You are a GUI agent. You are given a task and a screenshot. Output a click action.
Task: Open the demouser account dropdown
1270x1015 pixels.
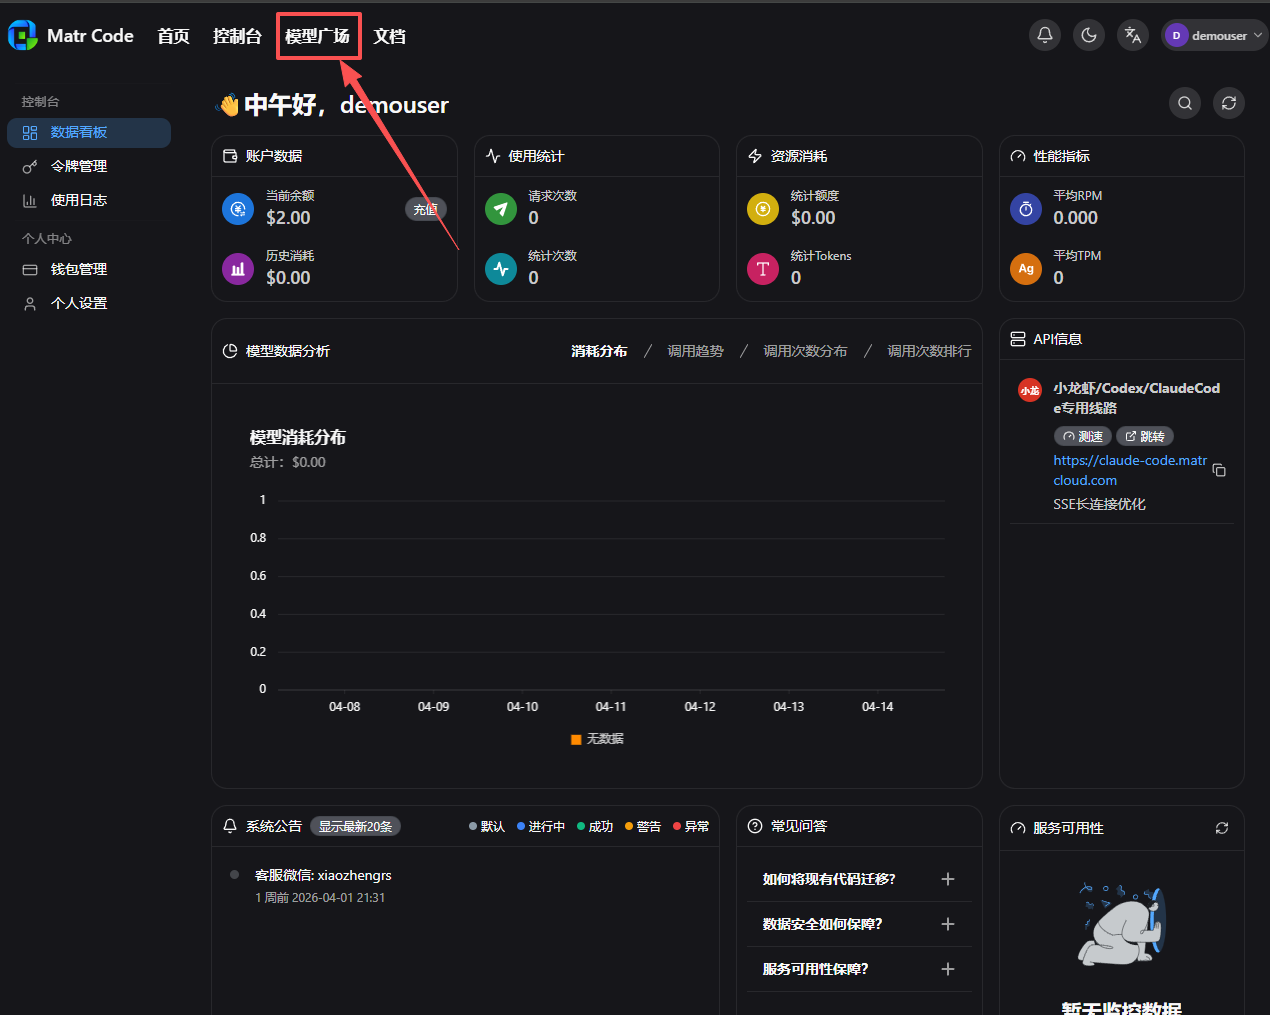(1214, 35)
